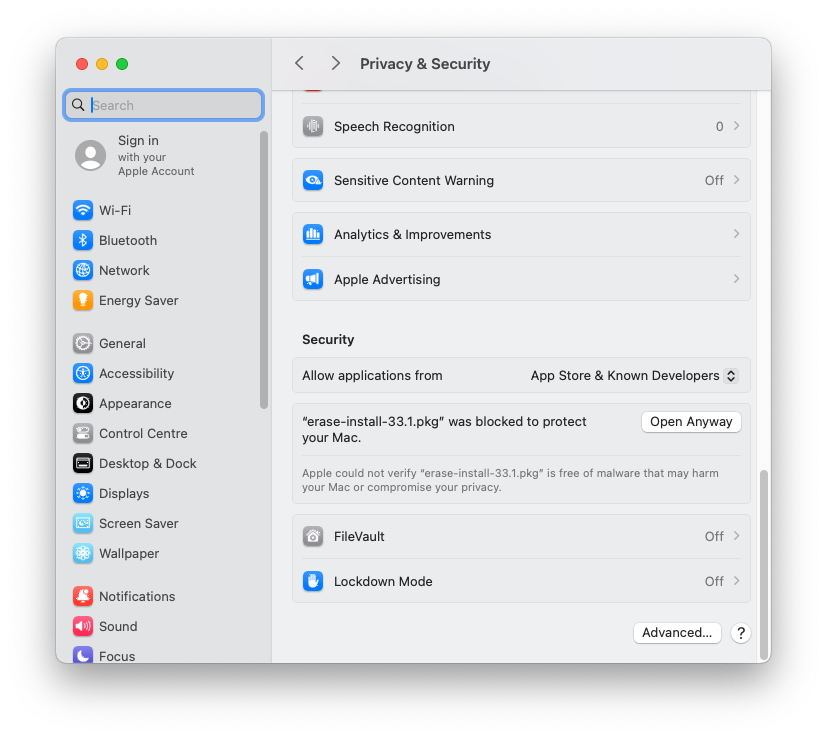
Task: Select the Focus moon icon
Action: 83,655
